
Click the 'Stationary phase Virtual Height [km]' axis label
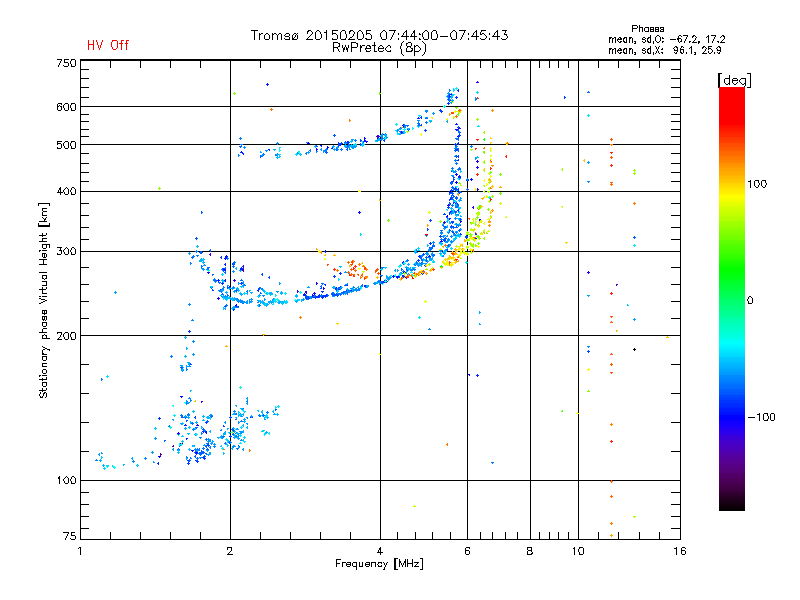click(x=44, y=301)
